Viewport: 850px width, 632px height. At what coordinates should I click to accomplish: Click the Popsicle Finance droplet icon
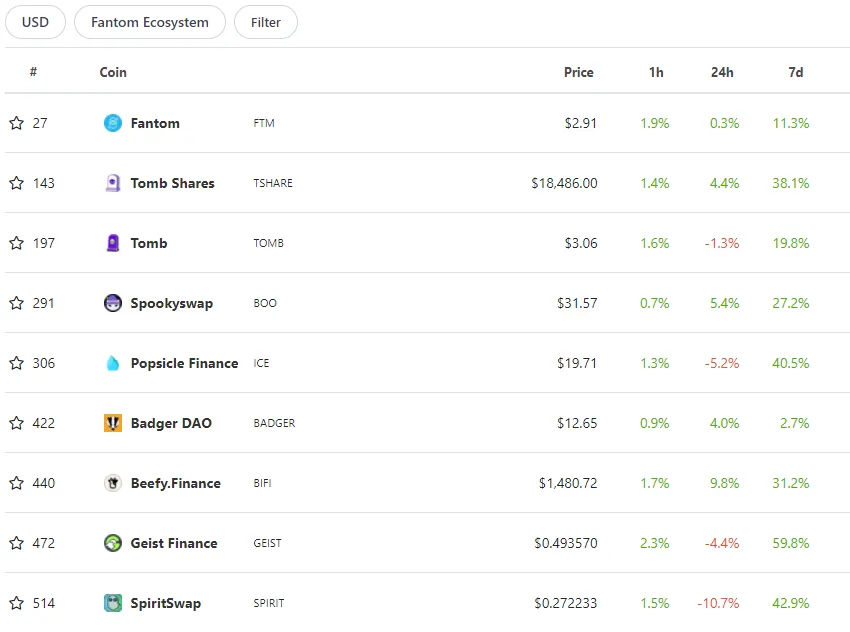tap(113, 363)
